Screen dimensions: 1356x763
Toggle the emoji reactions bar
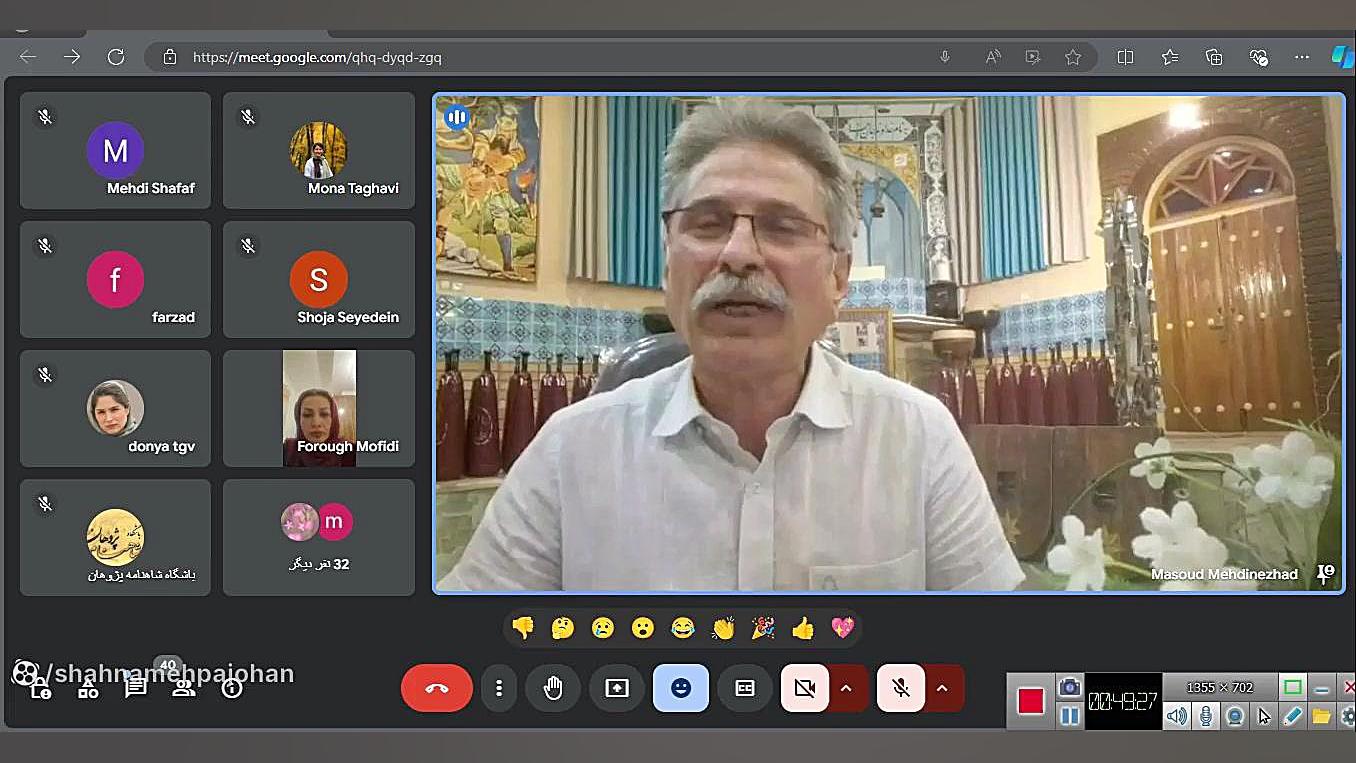click(x=681, y=688)
